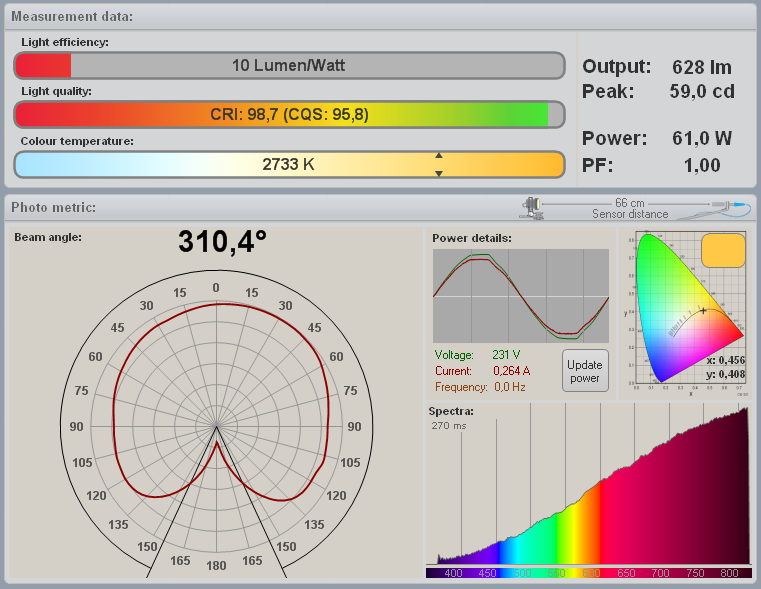Click the '59,0 cd' peak value
This screenshot has height=589, width=761.
(x=702, y=91)
